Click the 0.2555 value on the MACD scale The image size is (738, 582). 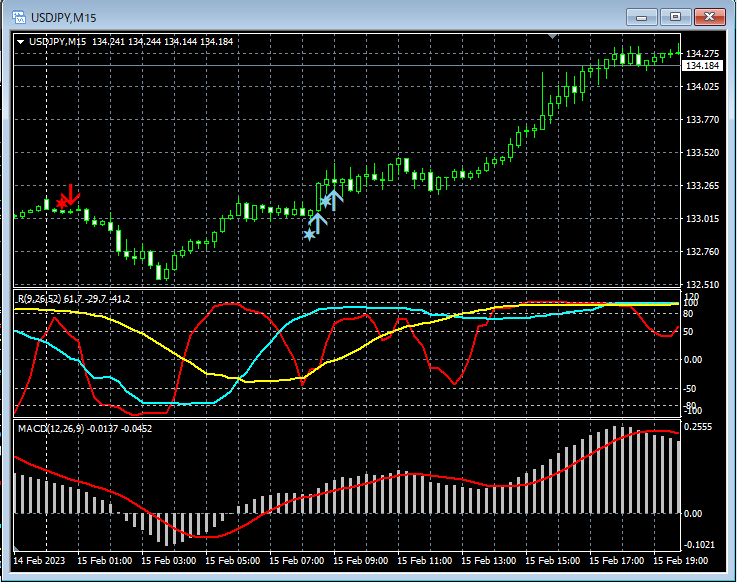coord(698,427)
